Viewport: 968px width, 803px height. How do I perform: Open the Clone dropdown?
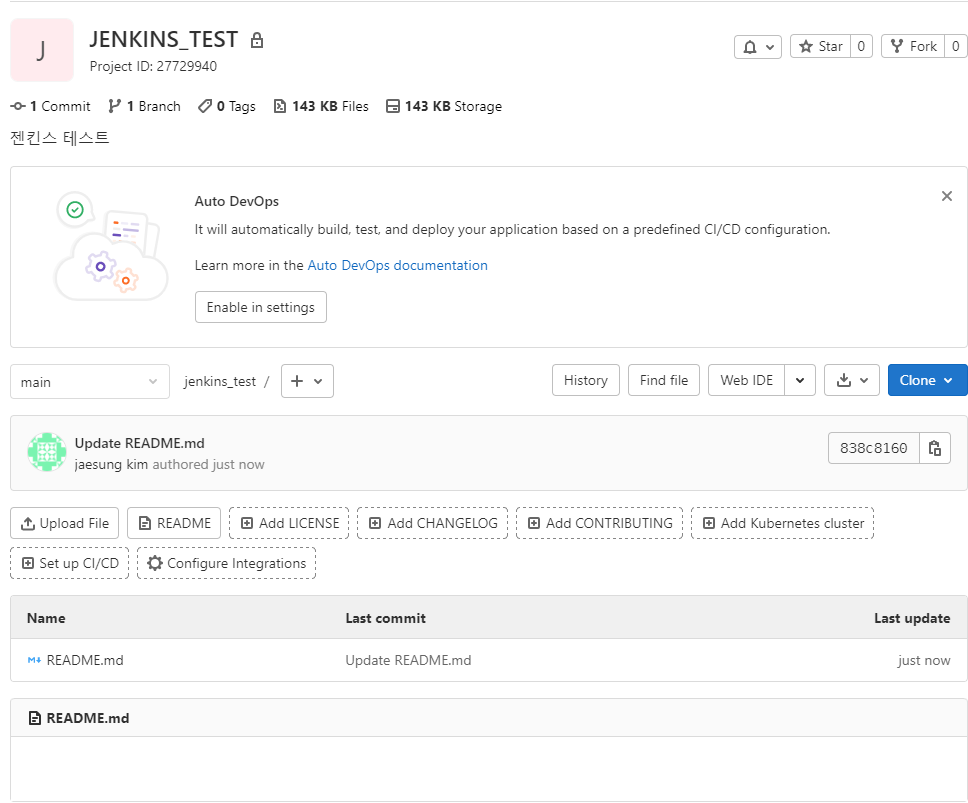[927, 380]
